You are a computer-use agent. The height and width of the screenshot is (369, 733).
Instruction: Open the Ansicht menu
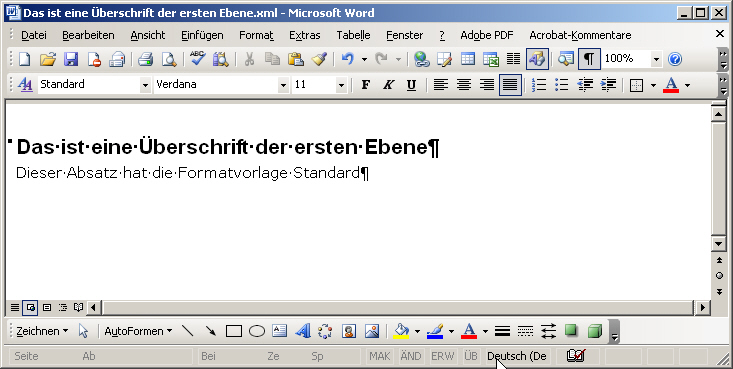point(148,35)
